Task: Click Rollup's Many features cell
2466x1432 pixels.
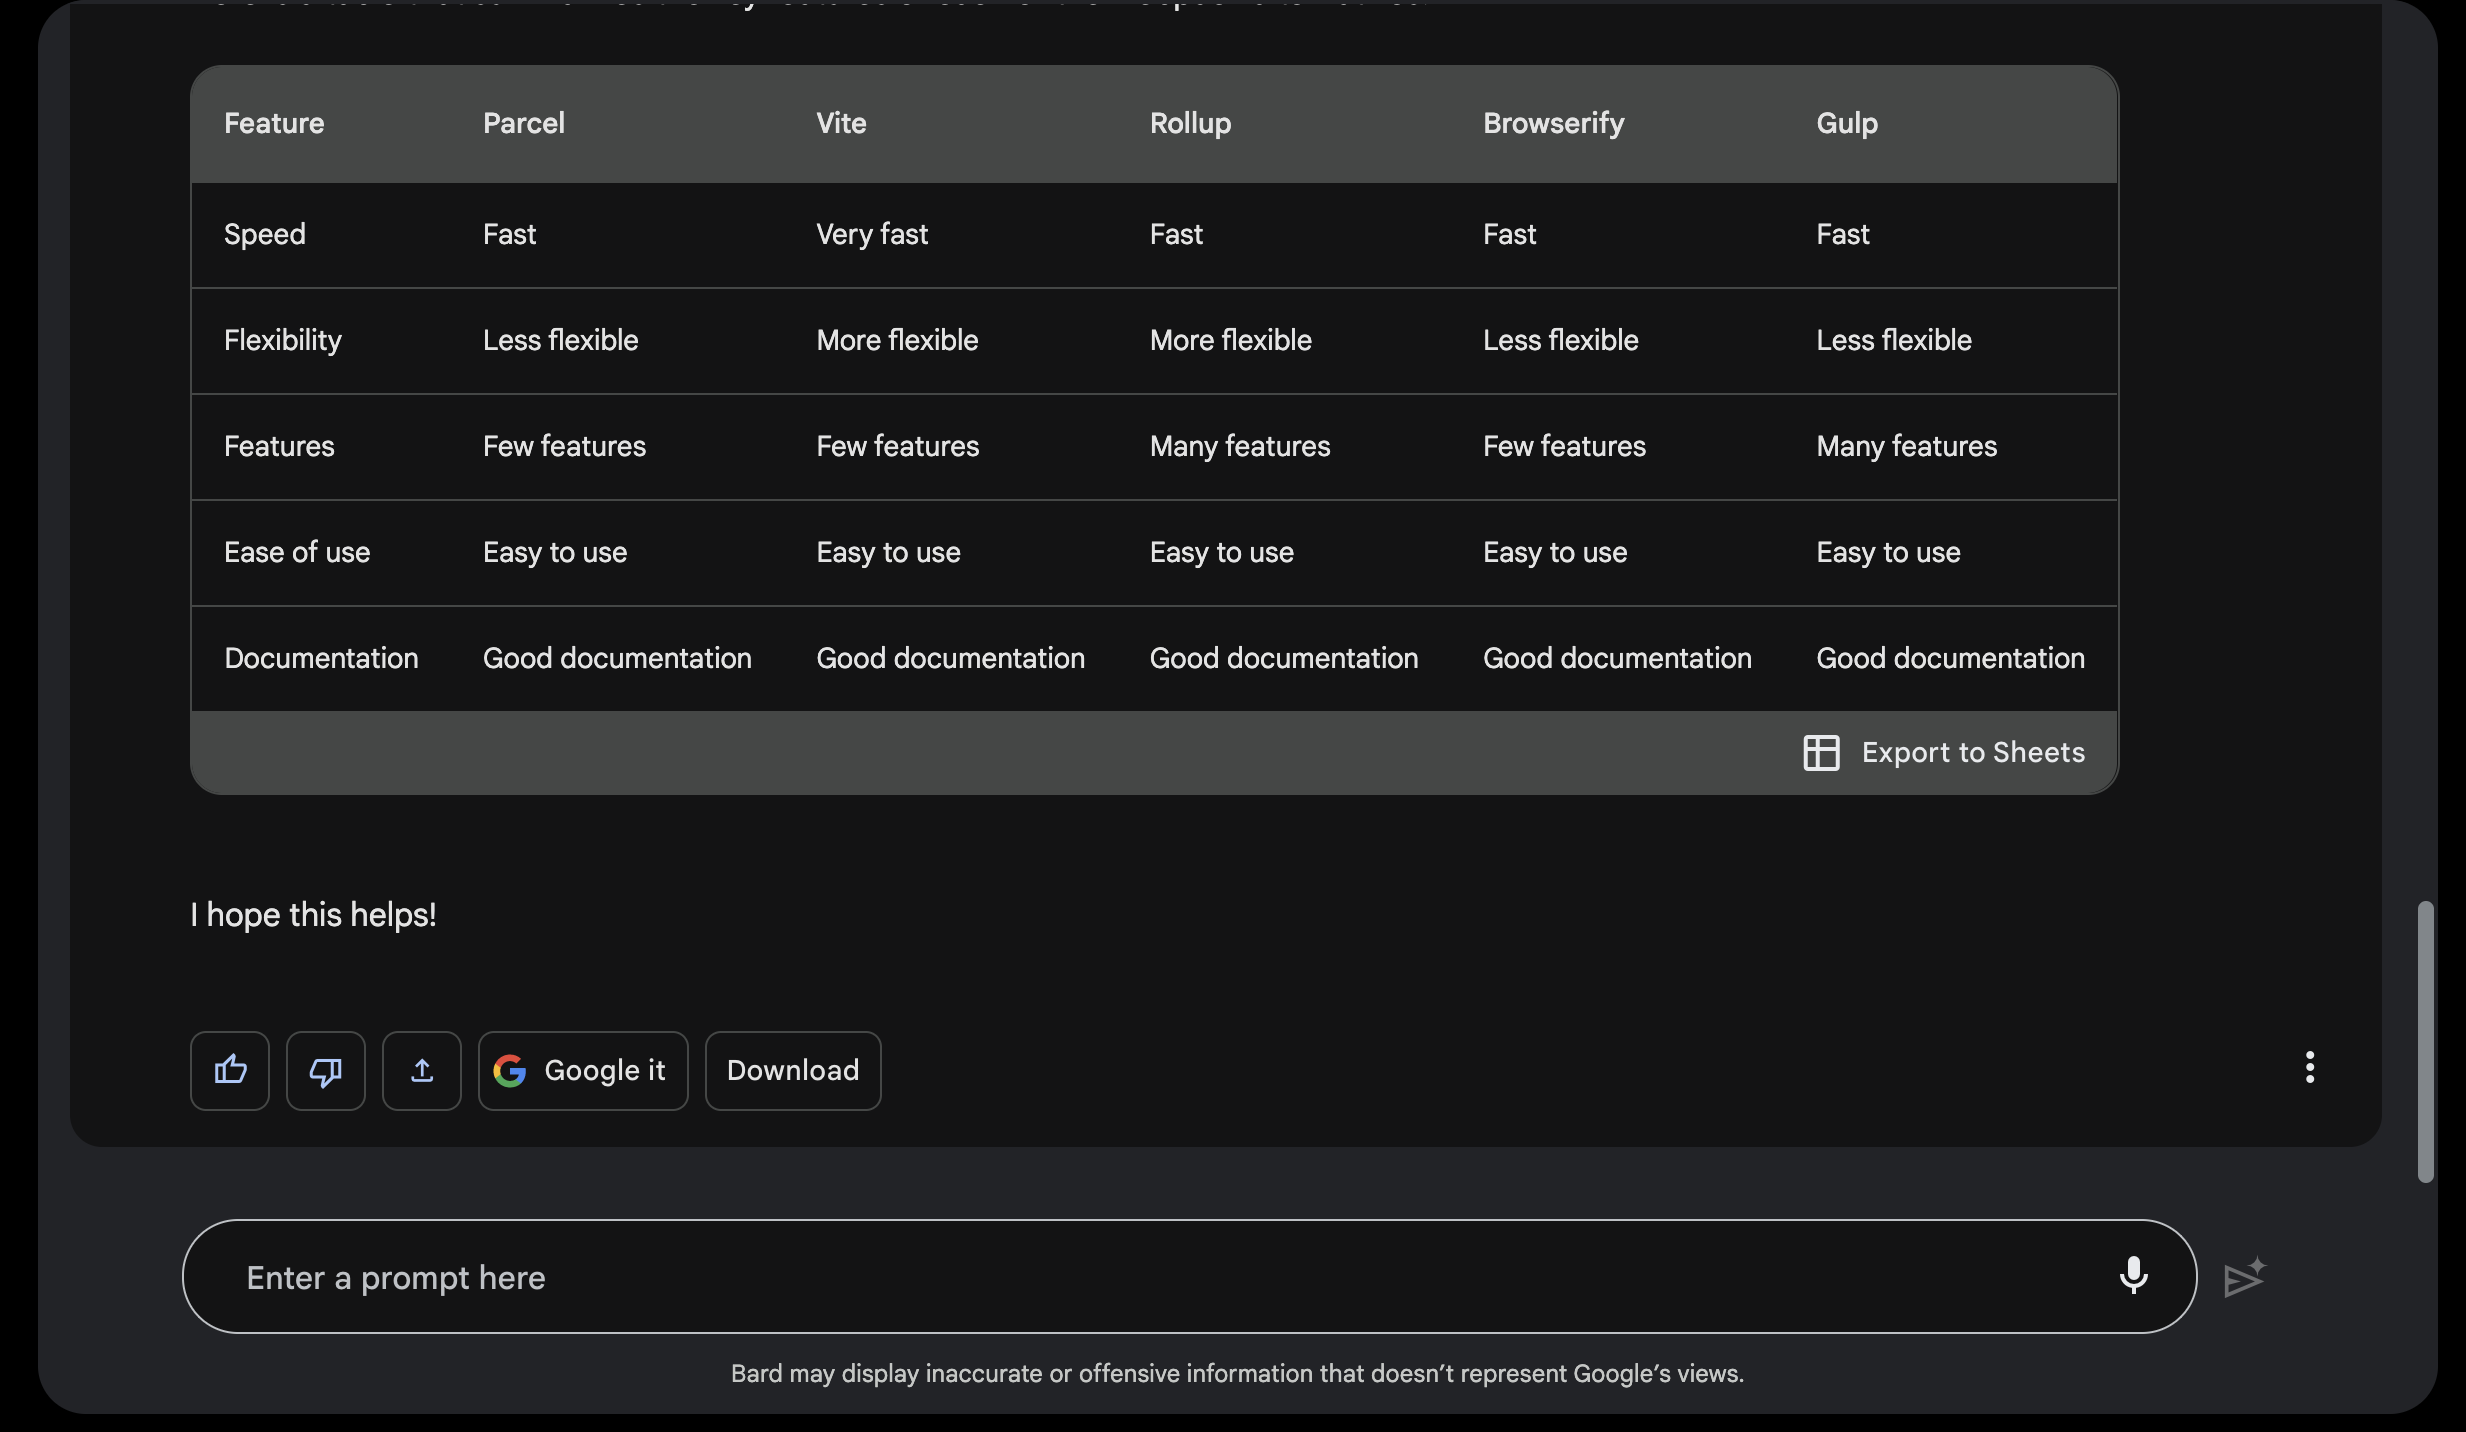Action: click(x=1240, y=446)
